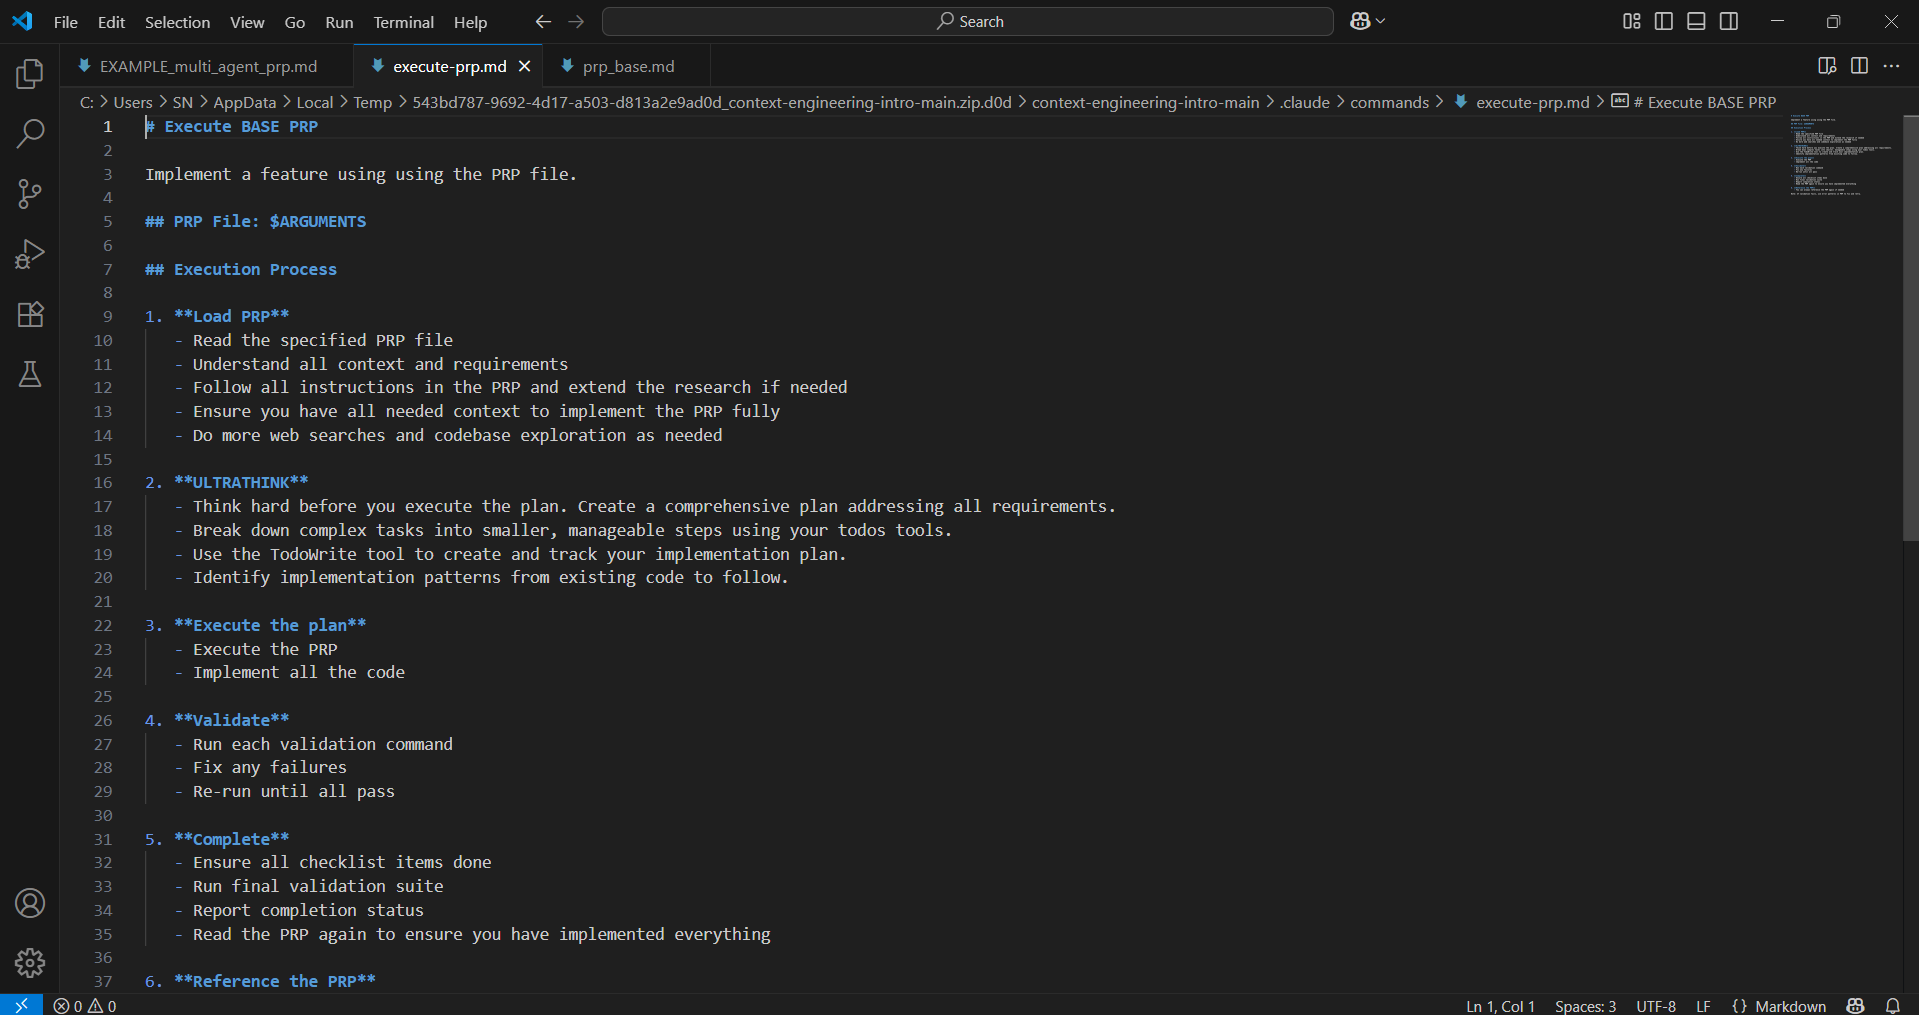Click the '## Execution Process' heading line
The height and width of the screenshot is (1015, 1919).
(241, 269)
